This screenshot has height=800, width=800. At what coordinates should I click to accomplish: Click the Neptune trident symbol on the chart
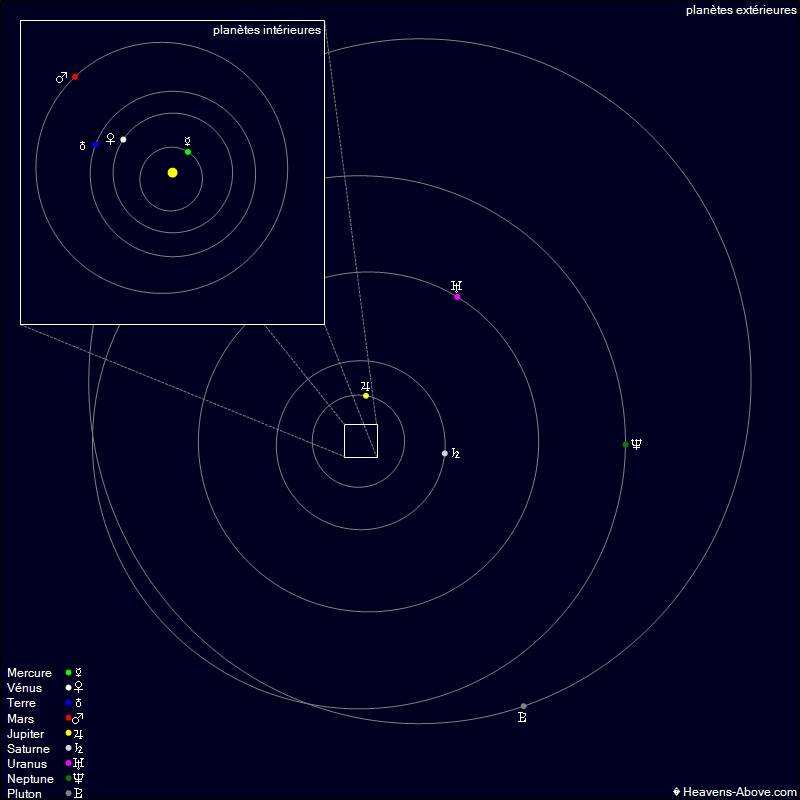636,444
